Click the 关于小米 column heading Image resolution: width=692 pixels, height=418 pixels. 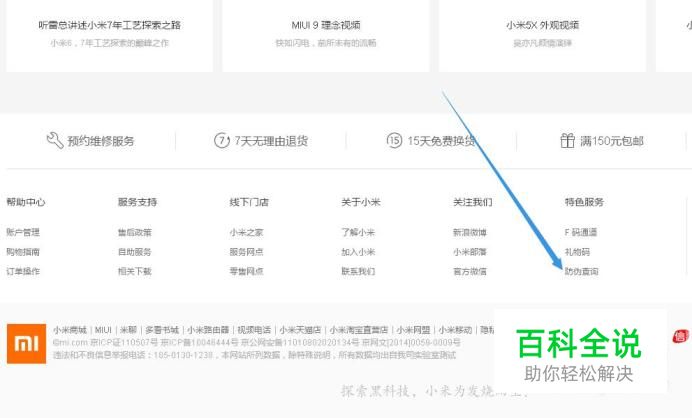[361, 202]
